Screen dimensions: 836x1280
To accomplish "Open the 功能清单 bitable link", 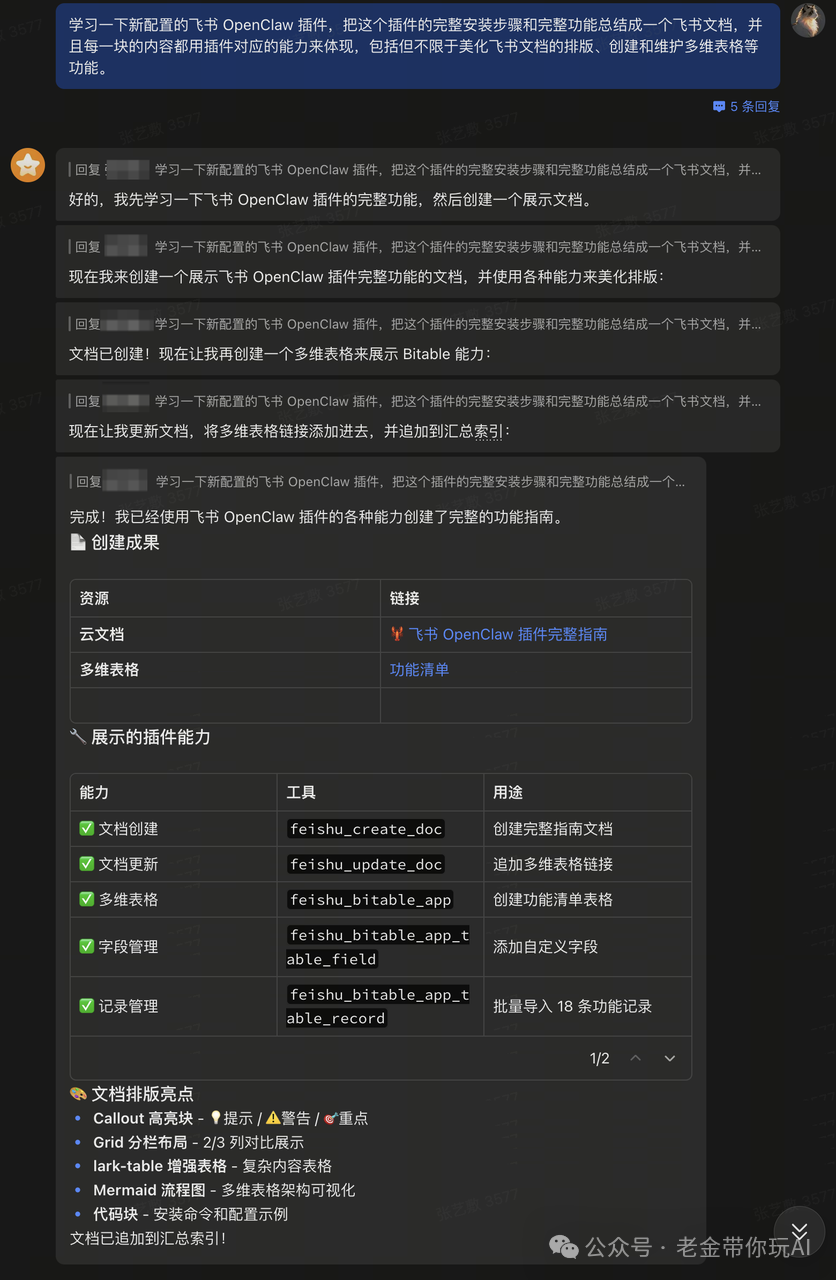I will coord(419,669).
